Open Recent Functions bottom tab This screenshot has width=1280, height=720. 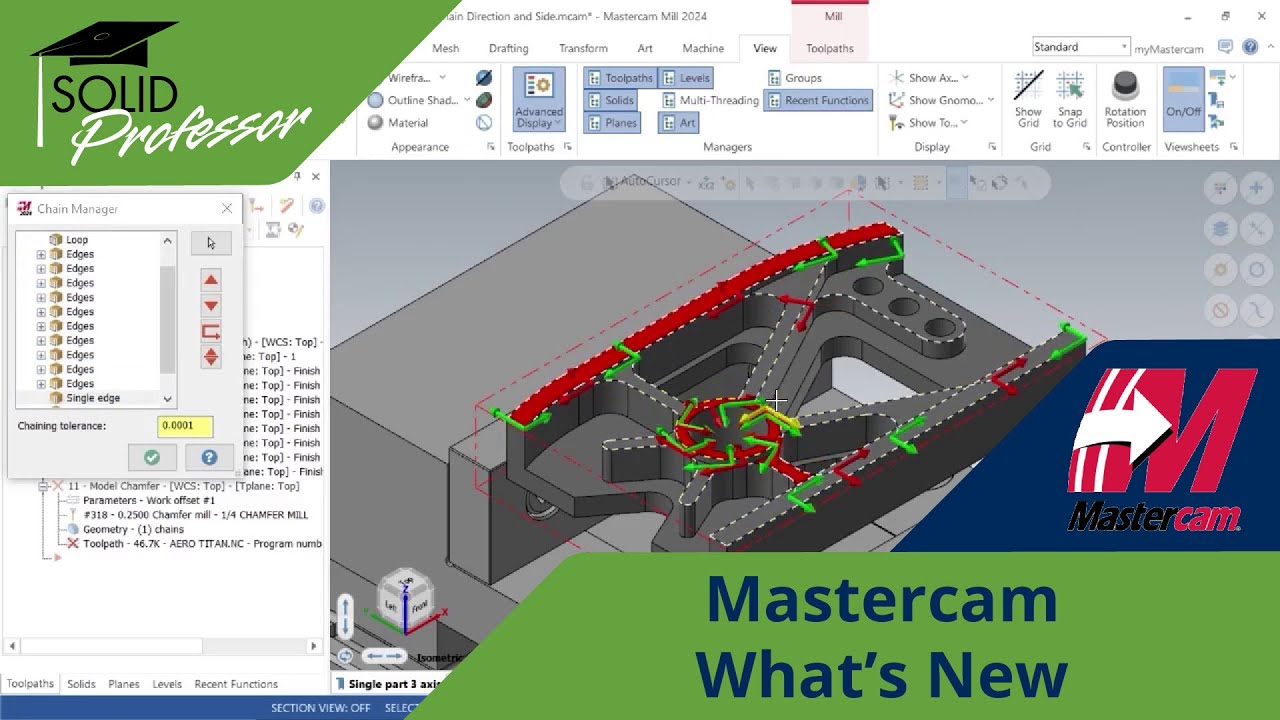tap(236, 684)
